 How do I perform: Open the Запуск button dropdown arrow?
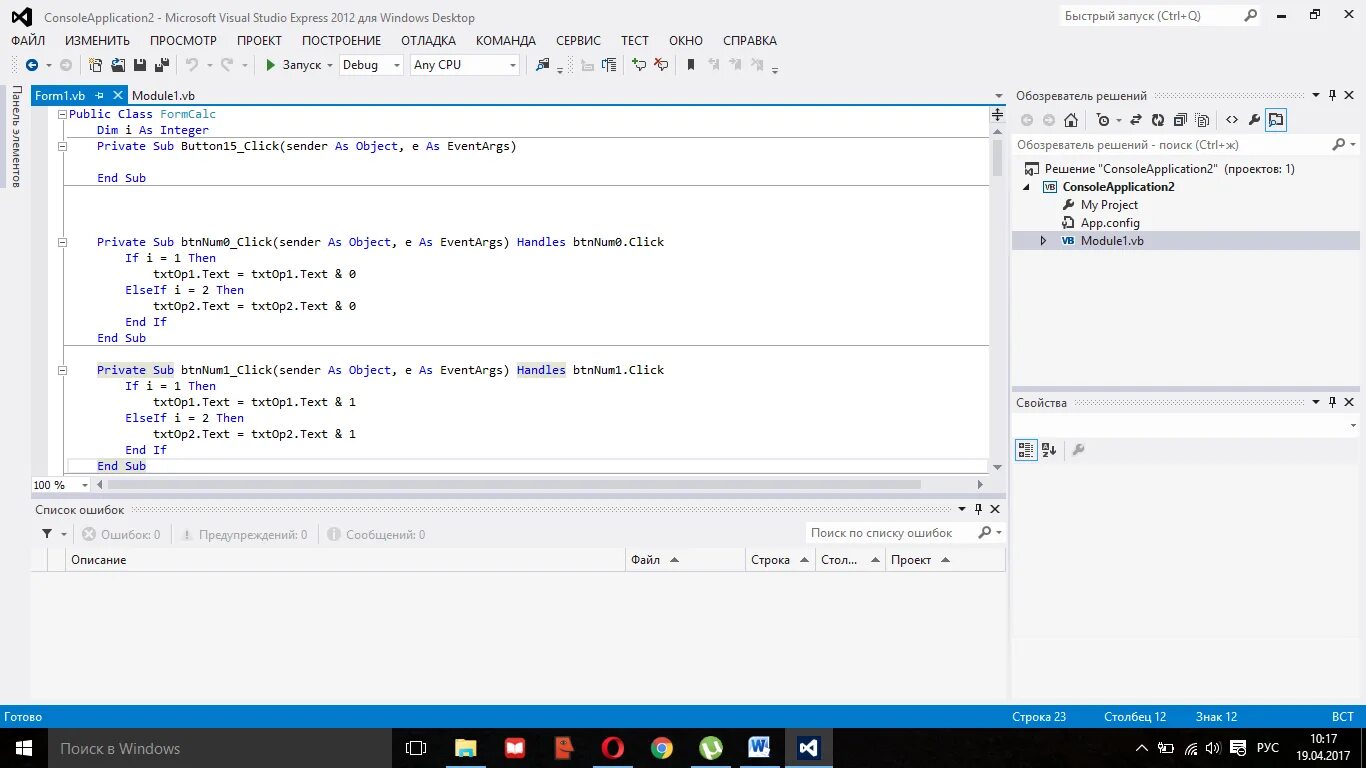click(330, 65)
